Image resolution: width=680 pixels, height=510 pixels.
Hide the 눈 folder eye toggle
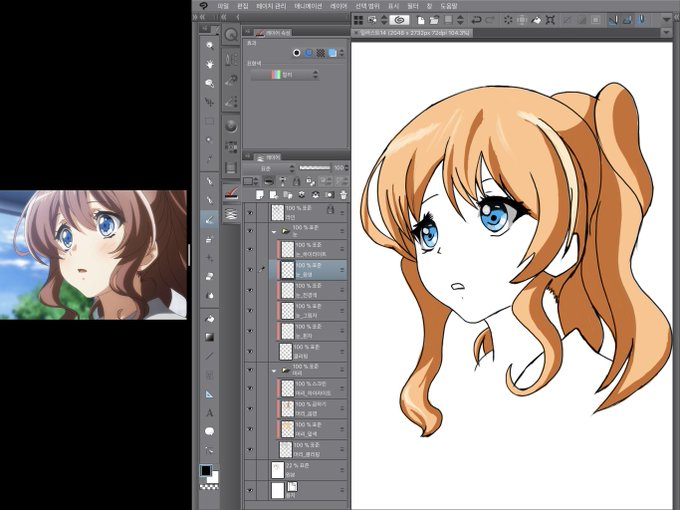point(250,231)
